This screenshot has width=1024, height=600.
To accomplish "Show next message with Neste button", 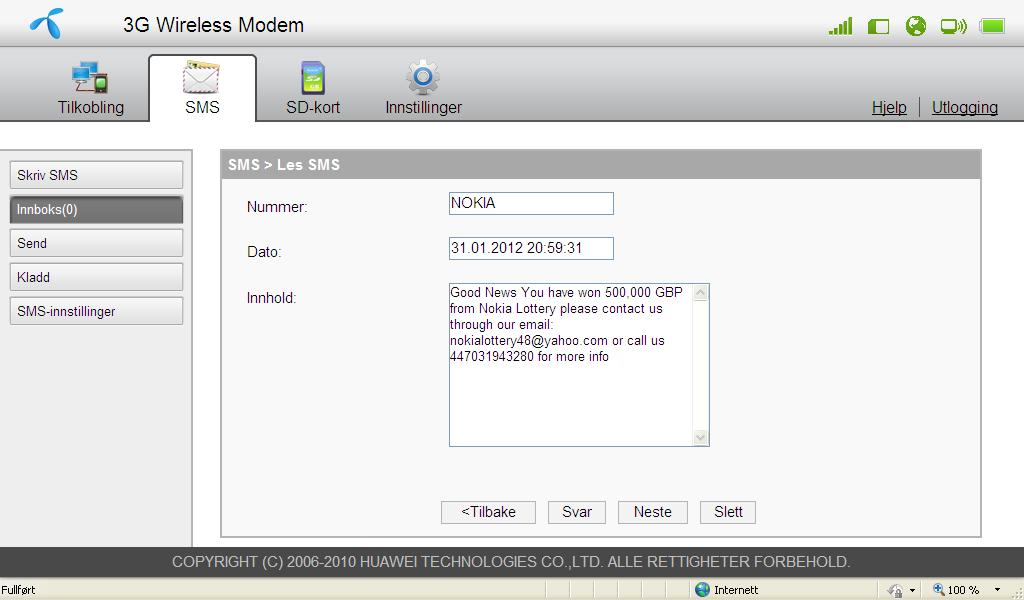I will click(x=652, y=512).
